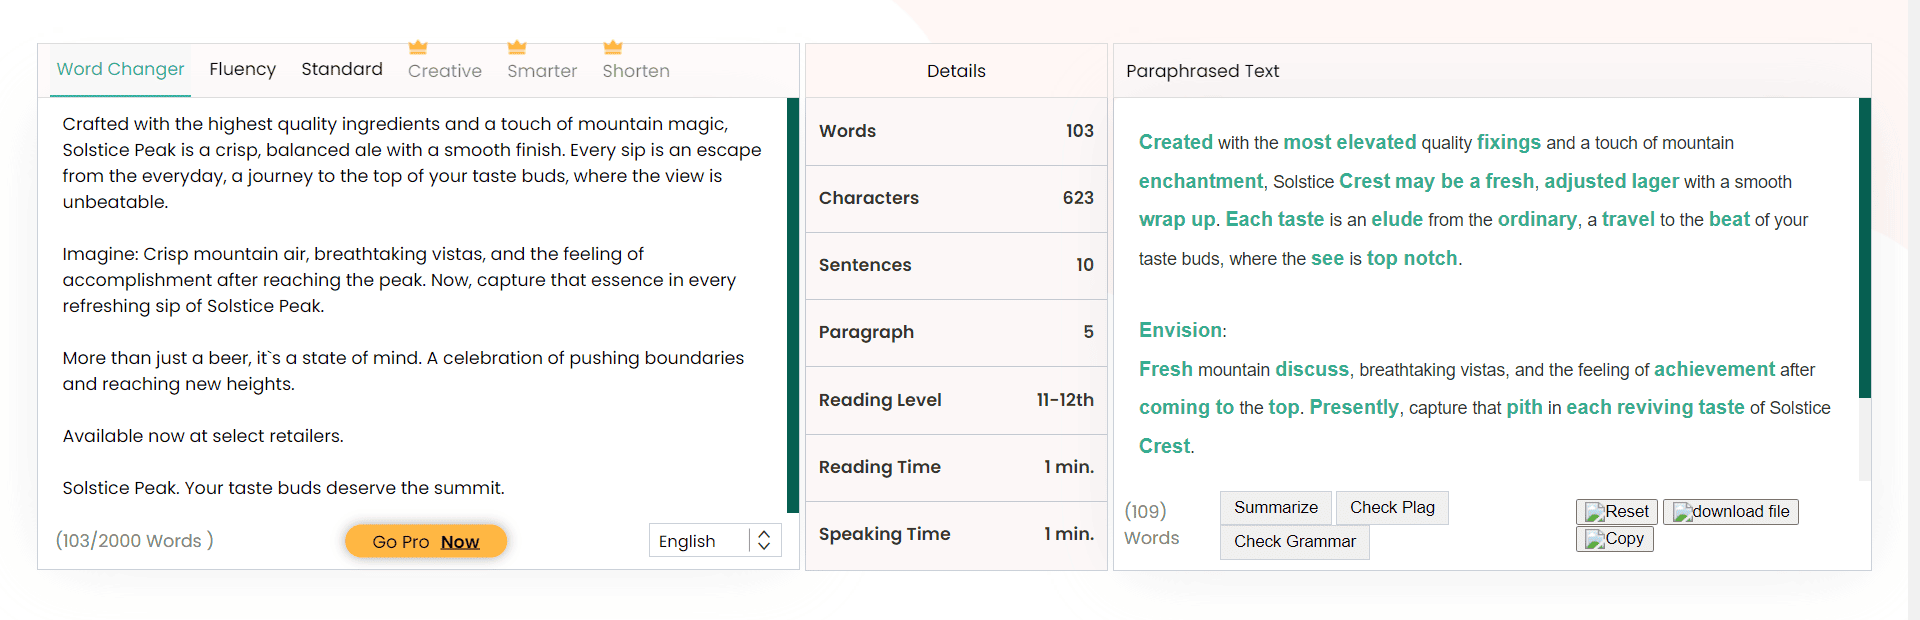Click the language selector up-down arrows
This screenshot has width=1920, height=620.
tap(764, 541)
